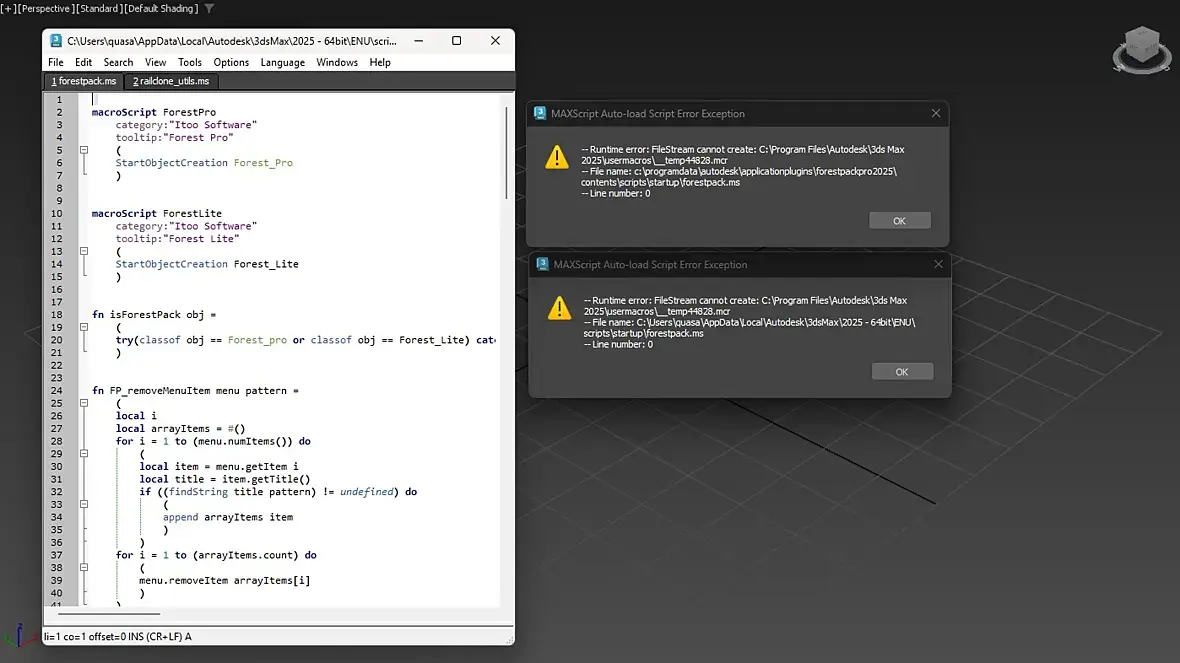
Task: Click OK in the upper error dialog
Action: click(899, 220)
